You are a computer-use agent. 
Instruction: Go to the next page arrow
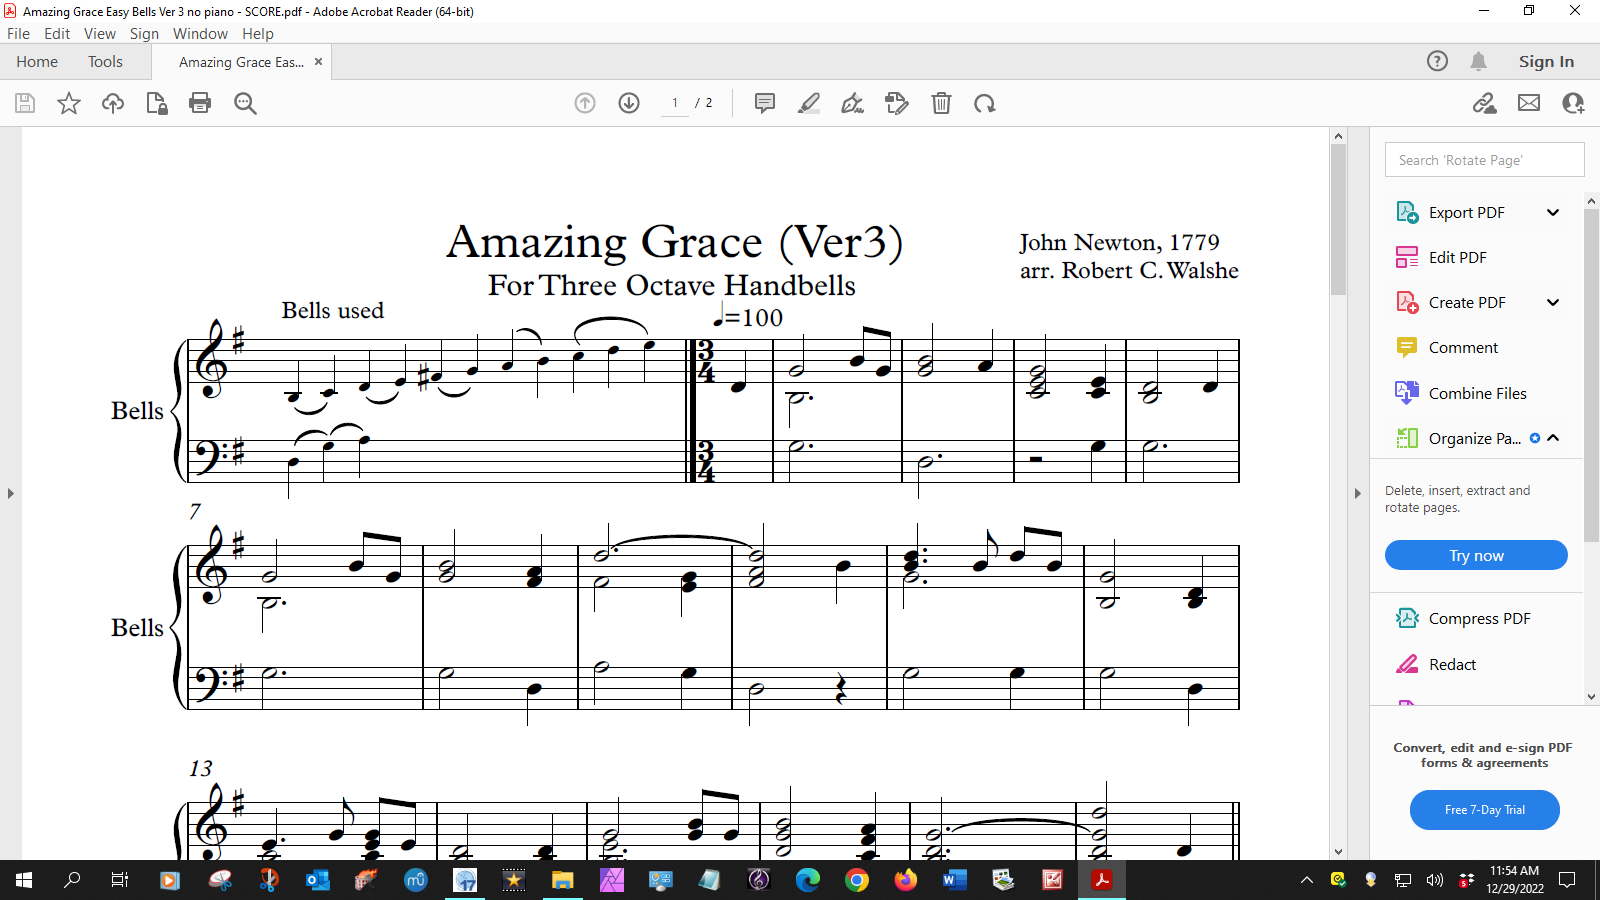tap(629, 103)
